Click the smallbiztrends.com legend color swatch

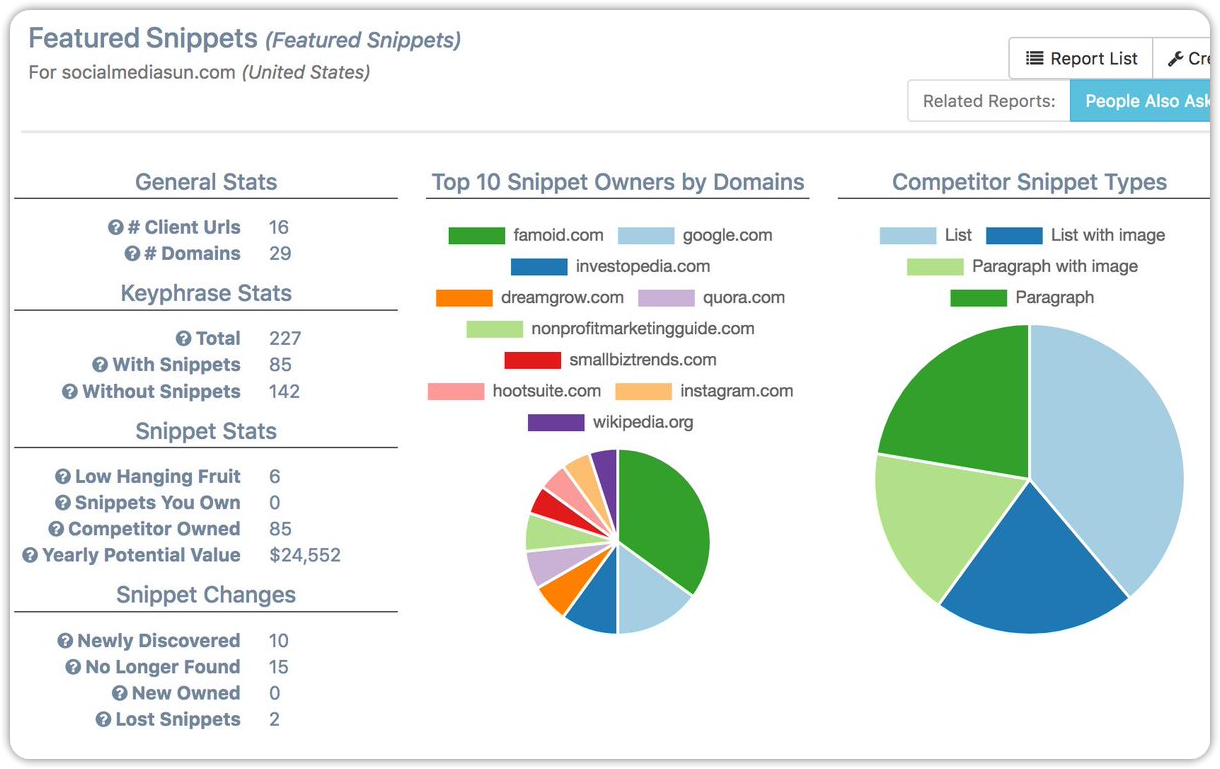[533, 360]
